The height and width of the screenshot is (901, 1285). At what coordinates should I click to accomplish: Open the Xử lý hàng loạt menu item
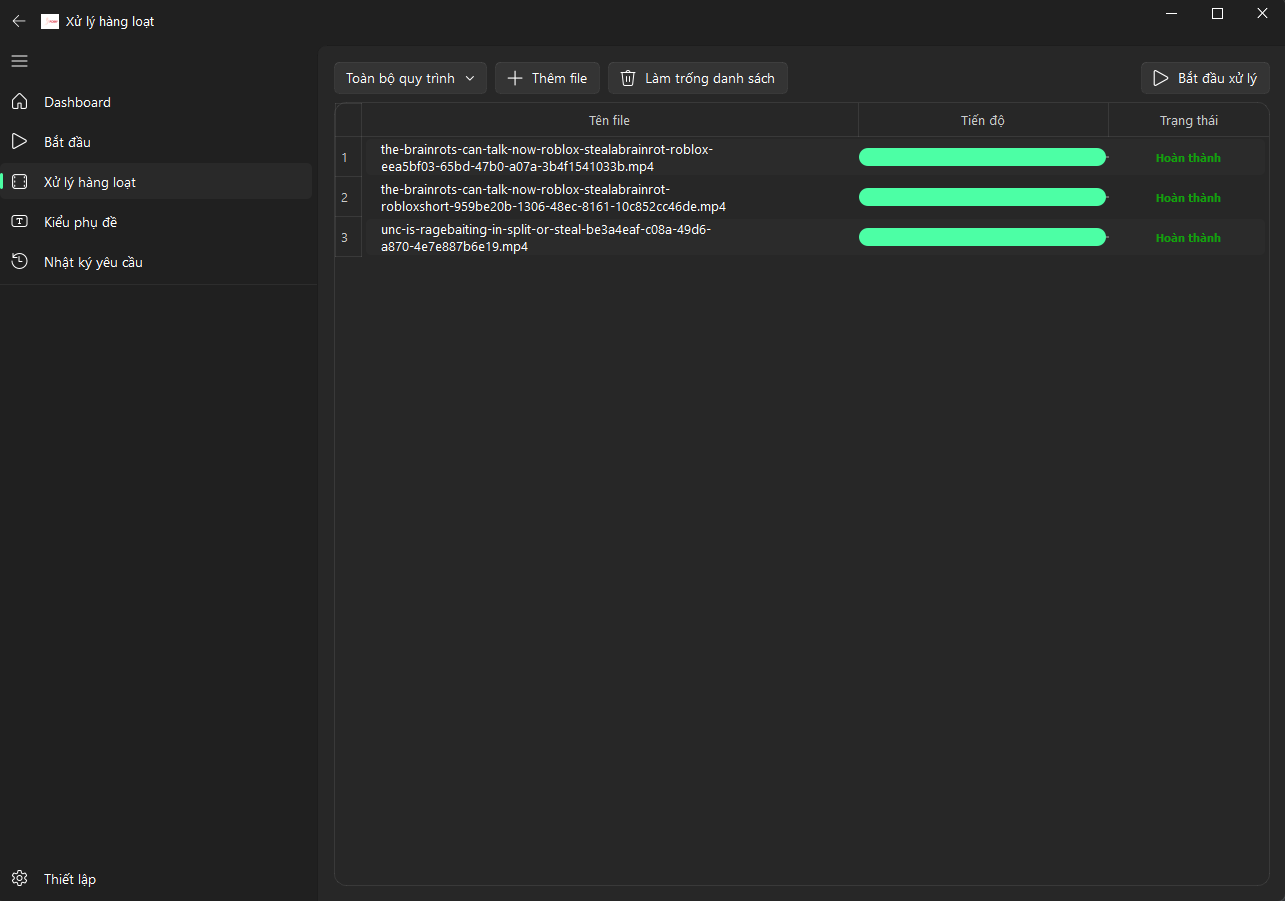[x=90, y=182]
